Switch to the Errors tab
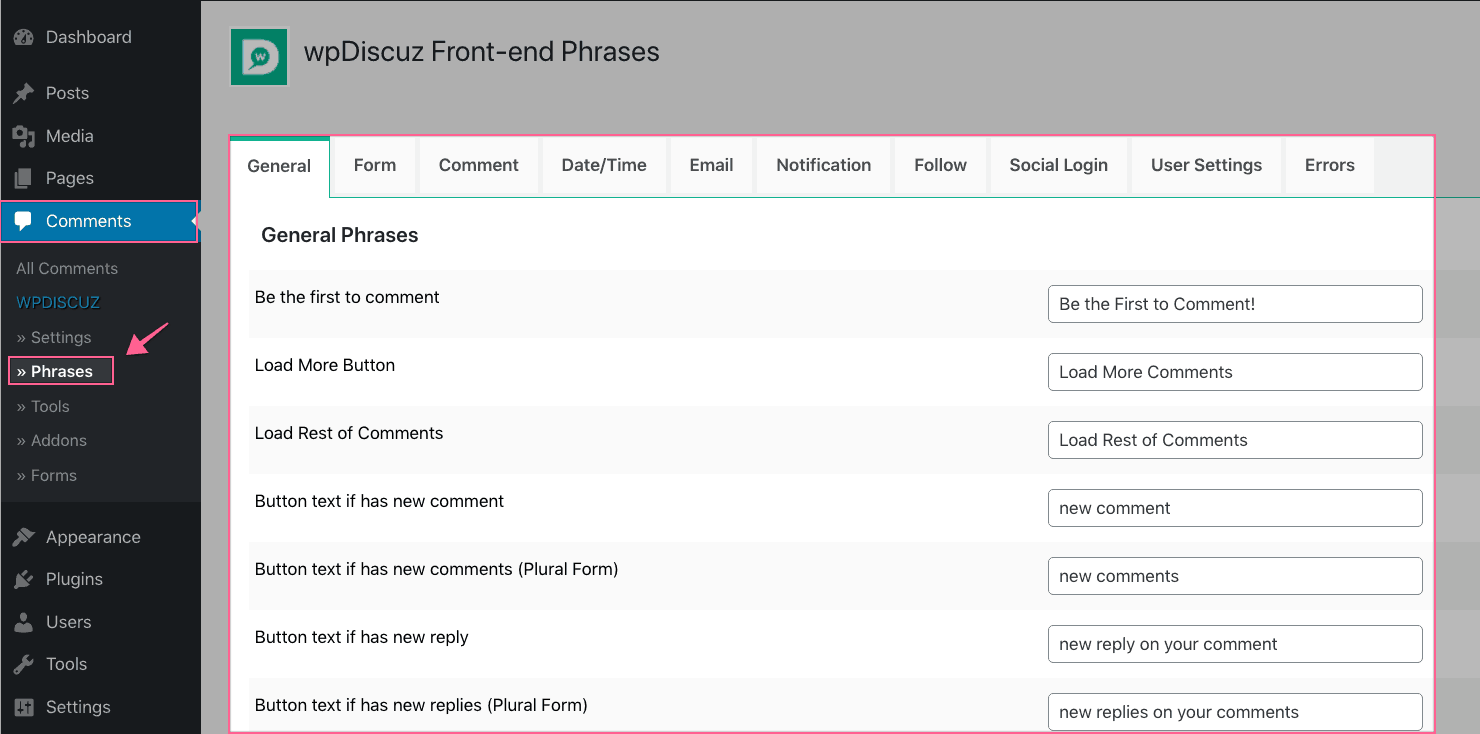The height and width of the screenshot is (734, 1480). pos(1330,165)
